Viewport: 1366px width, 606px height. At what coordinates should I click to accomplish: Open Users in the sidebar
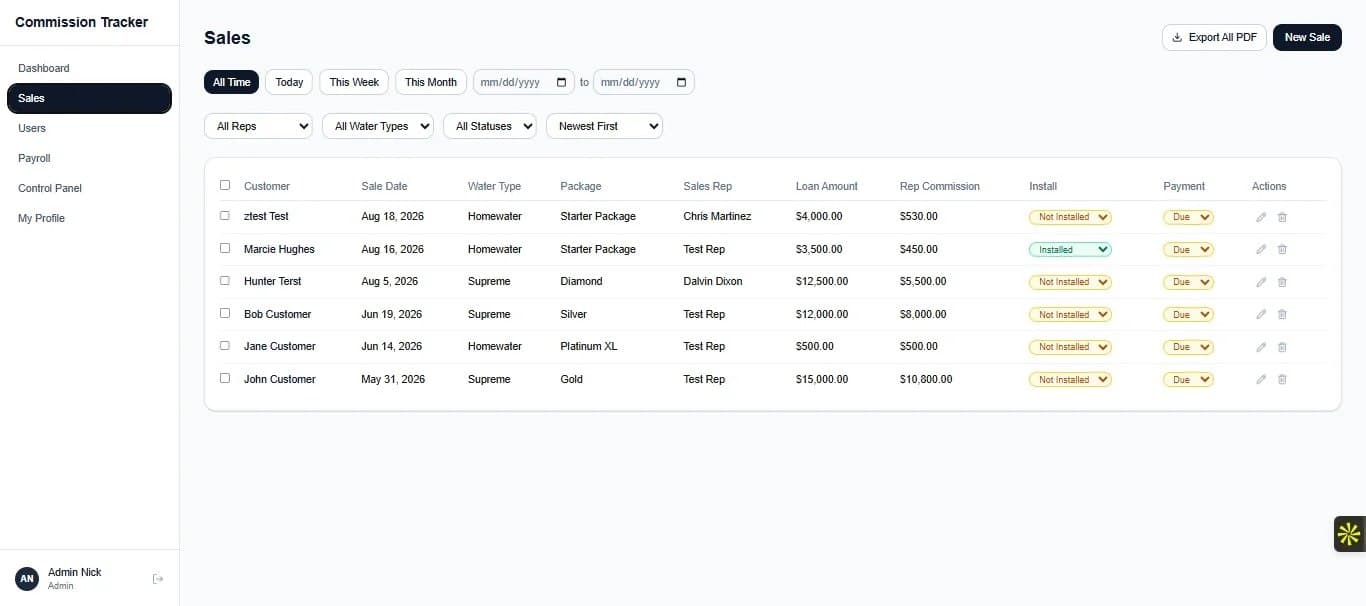pyautogui.click(x=89, y=128)
